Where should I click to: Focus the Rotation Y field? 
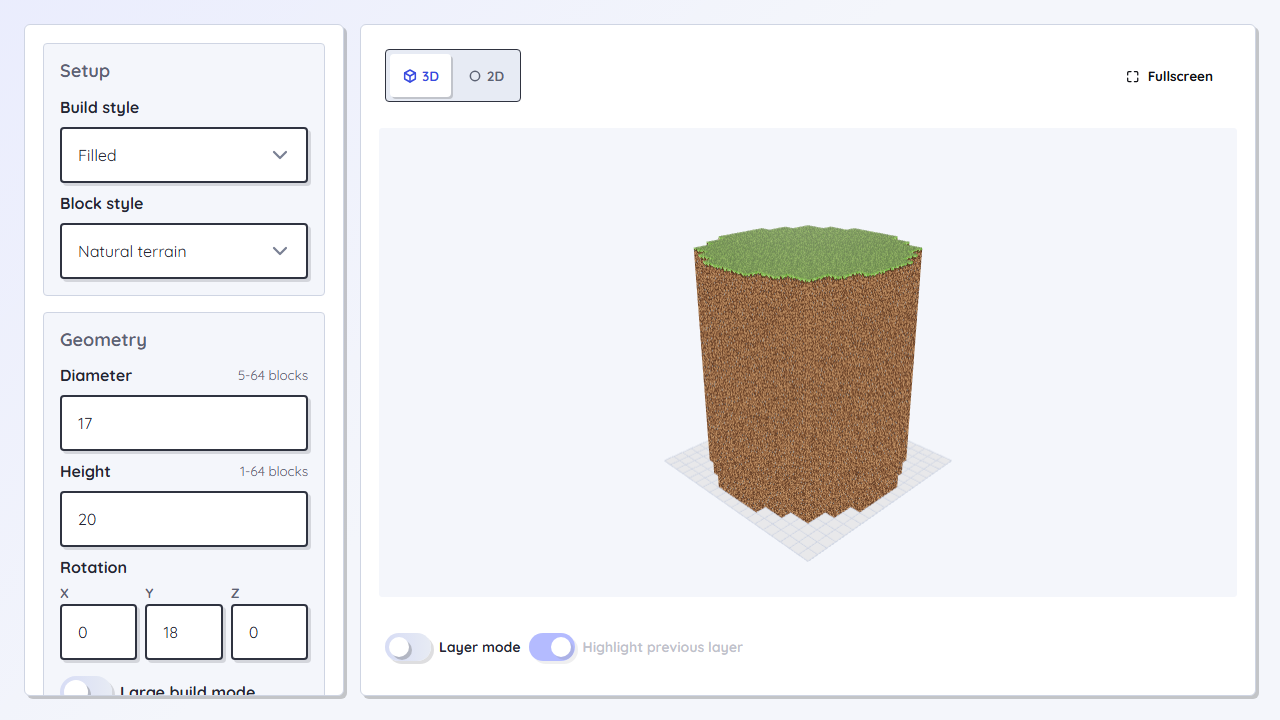(x=184, y=632)
